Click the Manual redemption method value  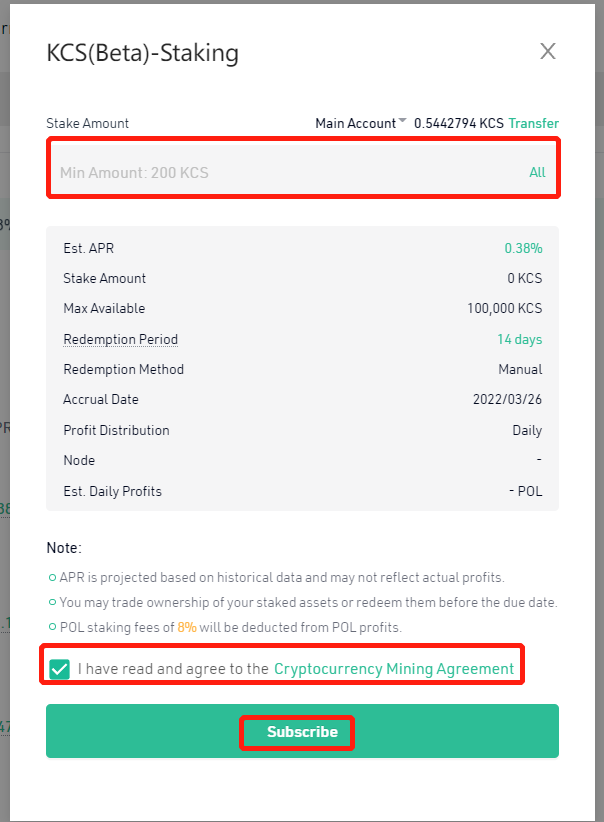520,370
